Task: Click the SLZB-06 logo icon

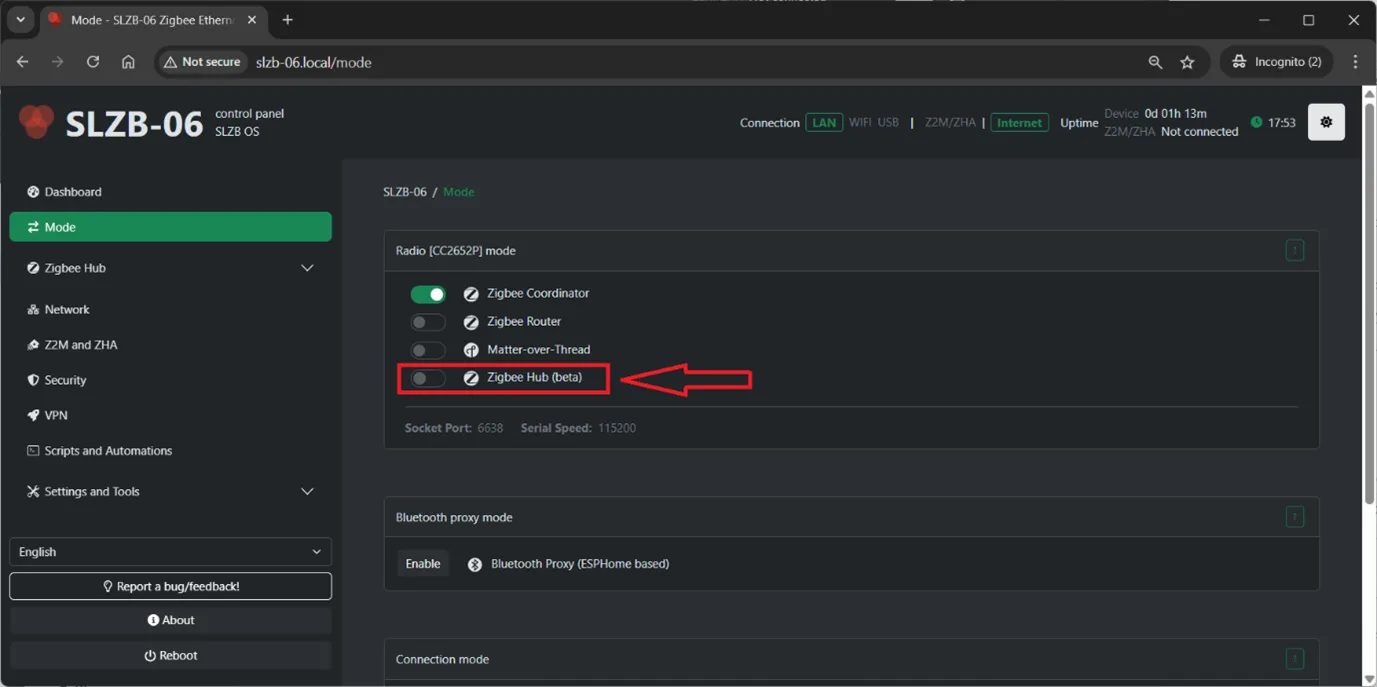Action: [x=37, y=122]
